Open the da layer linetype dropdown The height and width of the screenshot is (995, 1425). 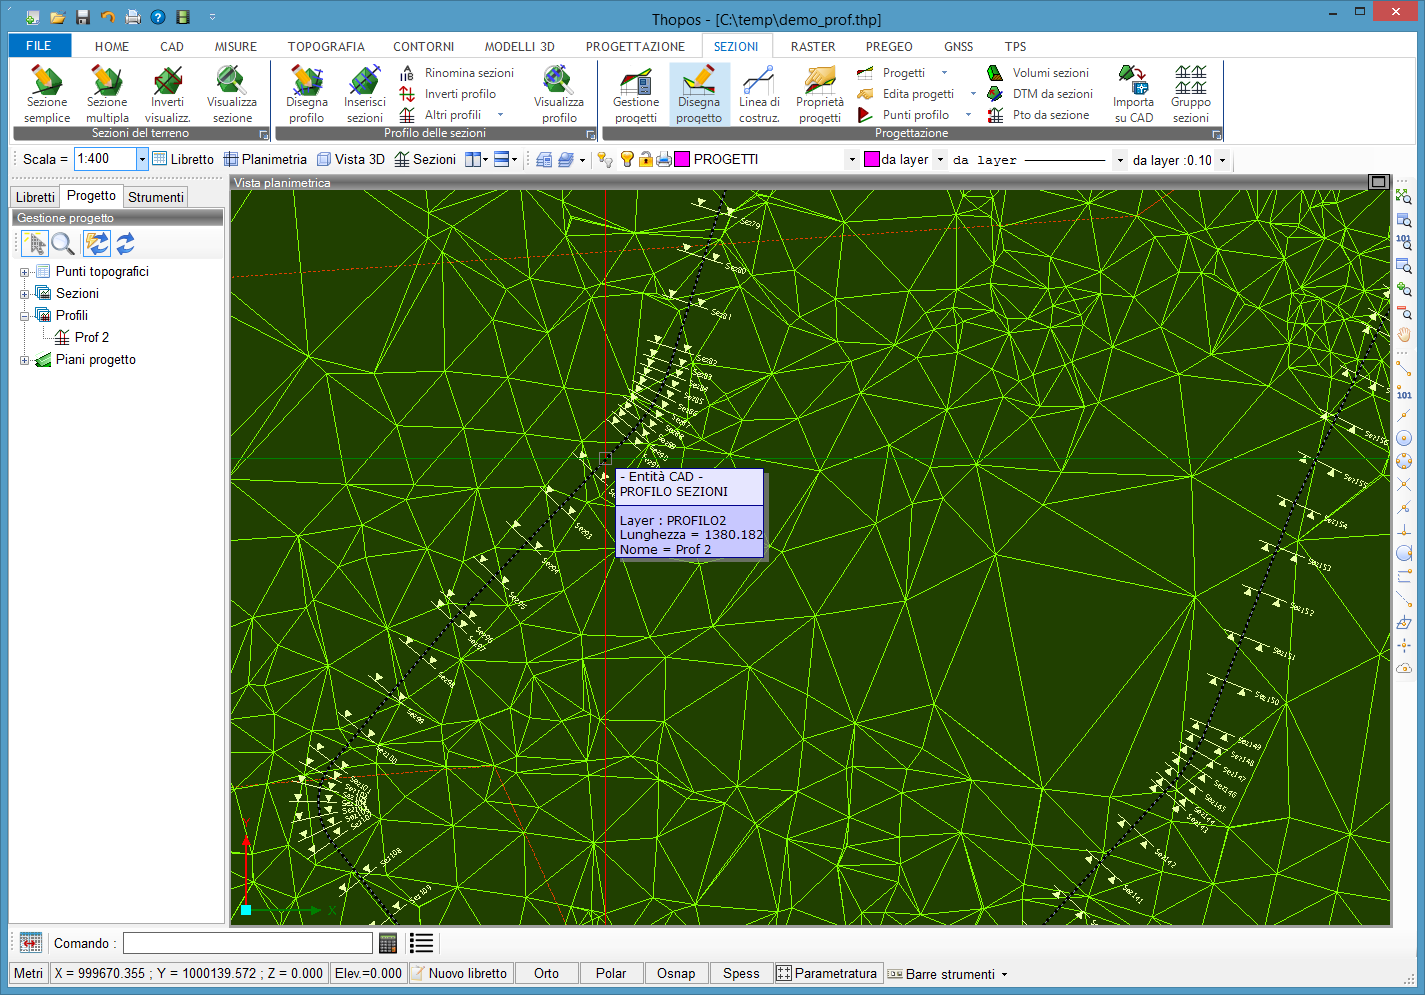[x=1120, y=160]
